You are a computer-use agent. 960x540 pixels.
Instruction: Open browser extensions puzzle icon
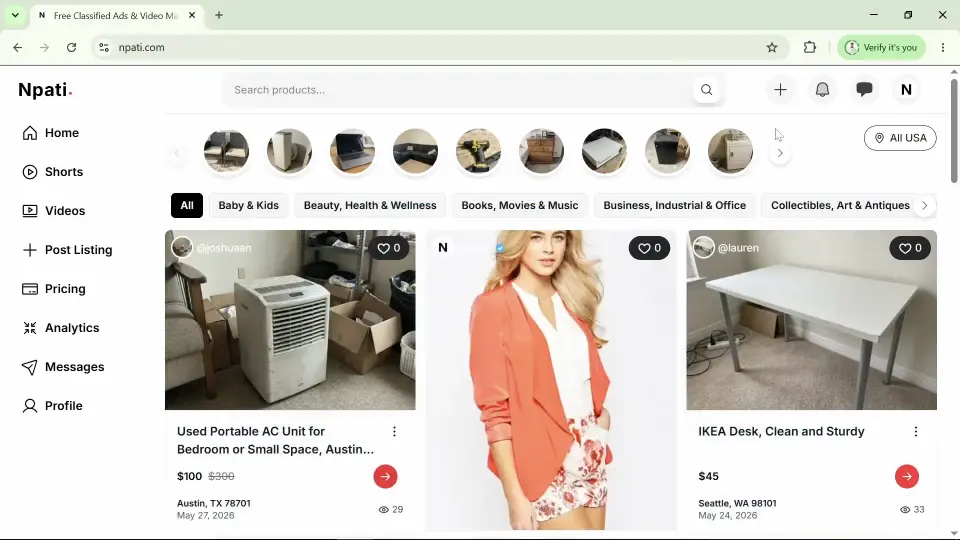tap(809, 47)
